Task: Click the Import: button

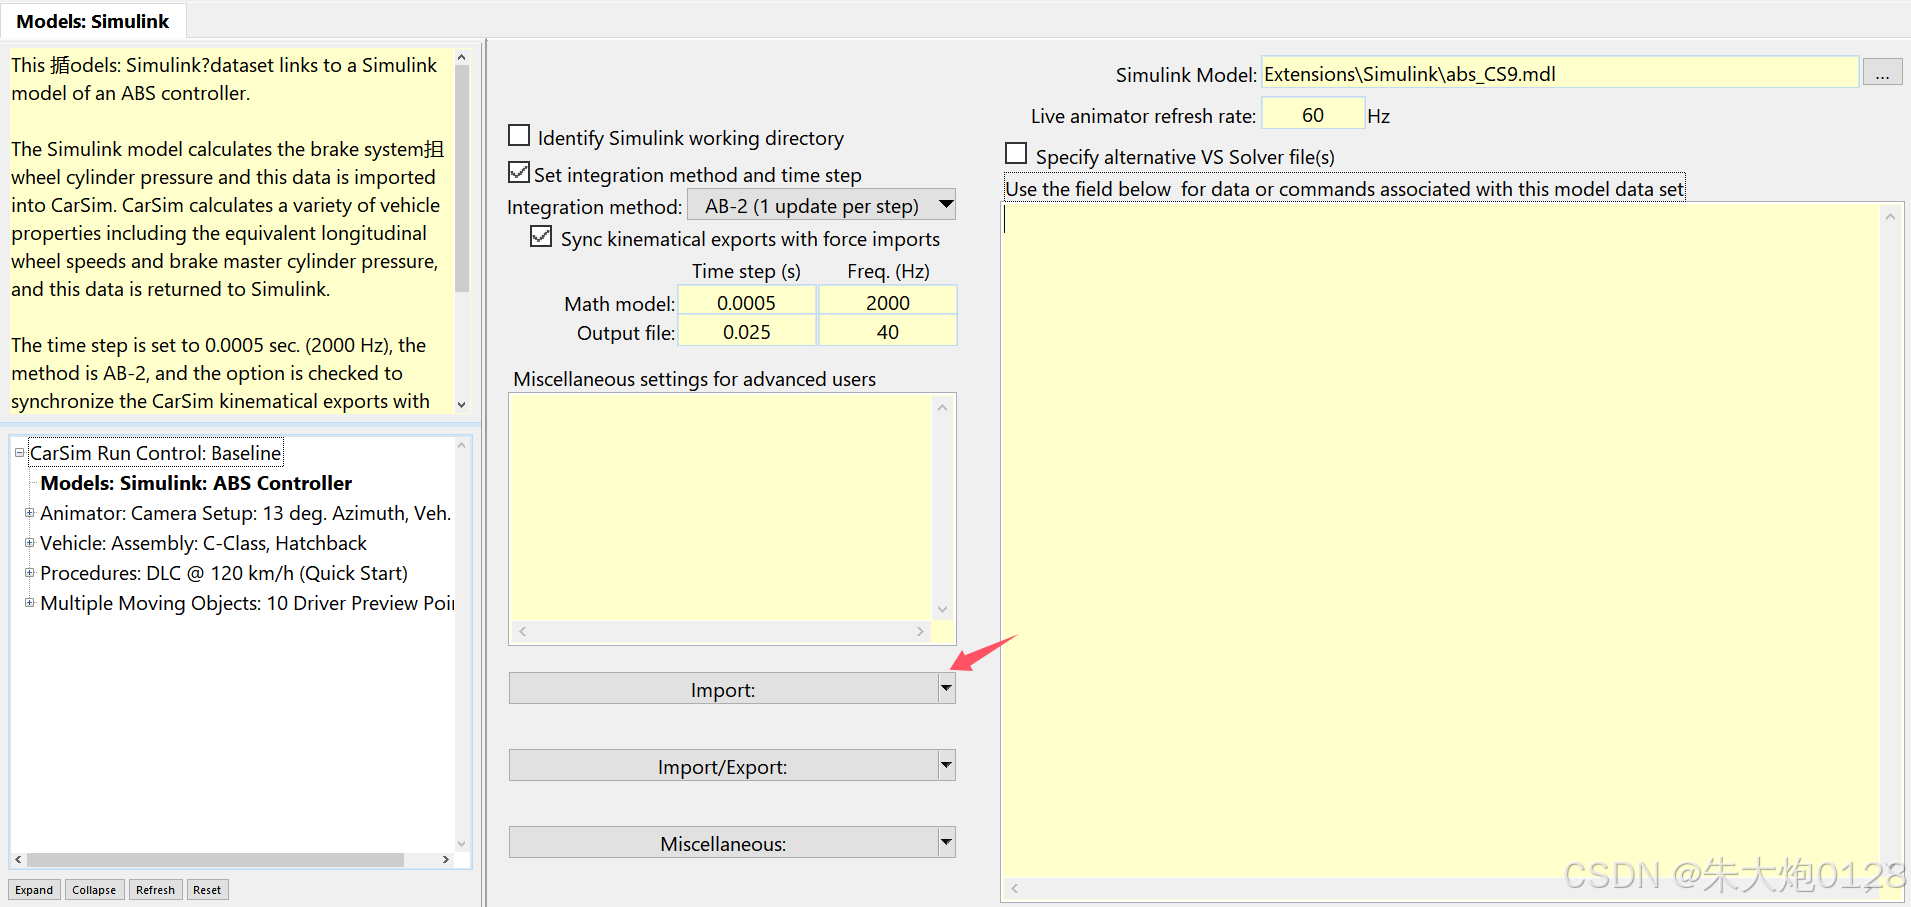Action: click(723, 688)
